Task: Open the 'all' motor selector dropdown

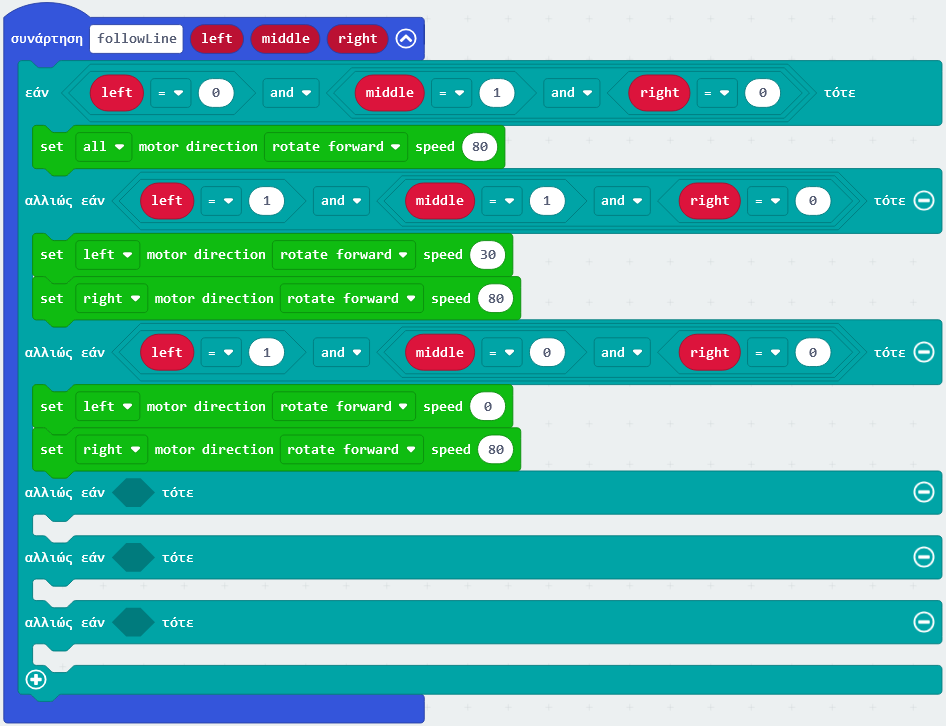Action: (x=103, y=147)
